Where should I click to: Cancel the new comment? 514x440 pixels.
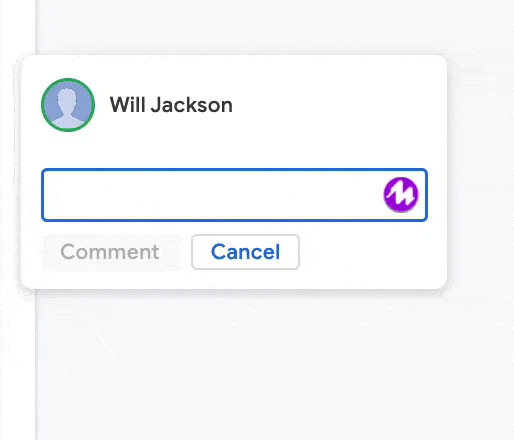[245, 252]
